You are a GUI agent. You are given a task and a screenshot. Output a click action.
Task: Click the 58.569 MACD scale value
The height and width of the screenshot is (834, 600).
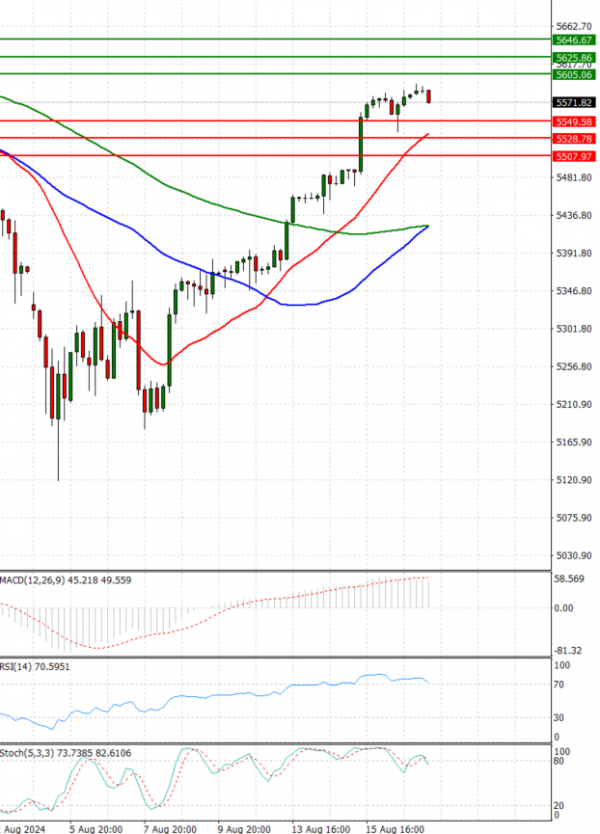tap(569, 579)
